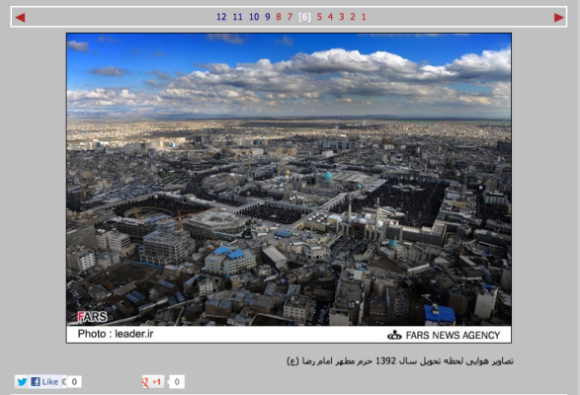Go to gallery page 11
This screenshot has width=580, height=395.
point(237,17)
